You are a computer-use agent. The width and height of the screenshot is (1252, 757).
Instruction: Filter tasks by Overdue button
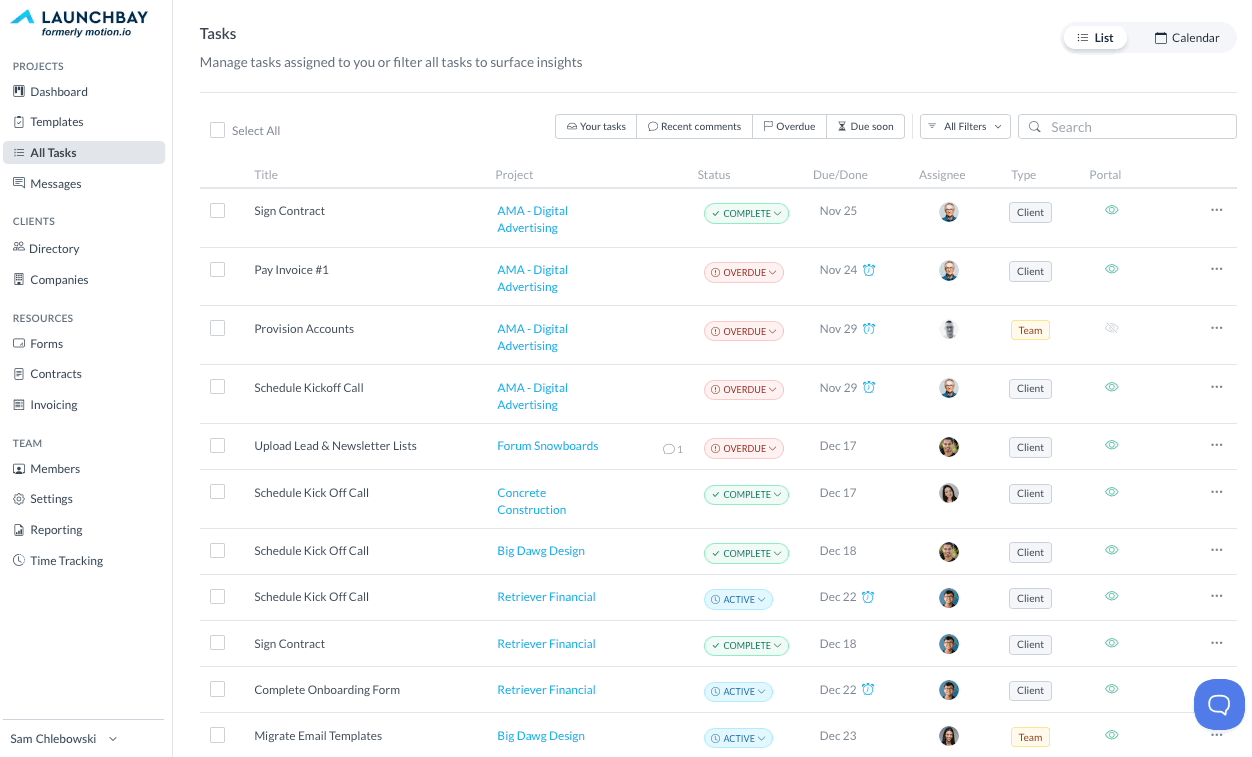click(x=789, y=126)
